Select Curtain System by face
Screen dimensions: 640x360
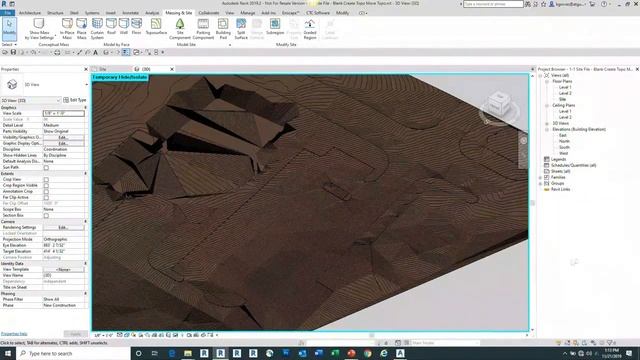point(97,29)
